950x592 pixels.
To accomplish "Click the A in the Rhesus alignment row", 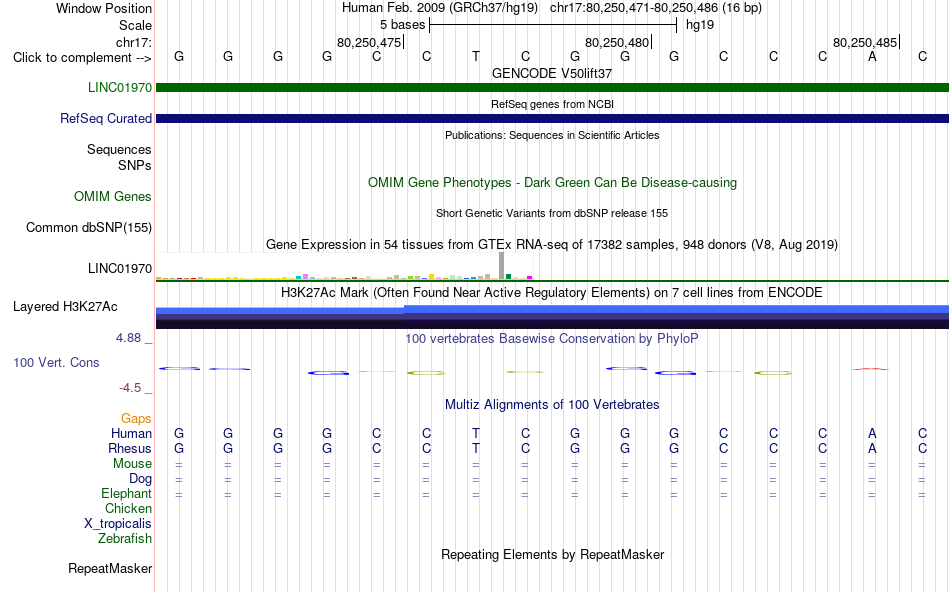I will click(872, 448).
